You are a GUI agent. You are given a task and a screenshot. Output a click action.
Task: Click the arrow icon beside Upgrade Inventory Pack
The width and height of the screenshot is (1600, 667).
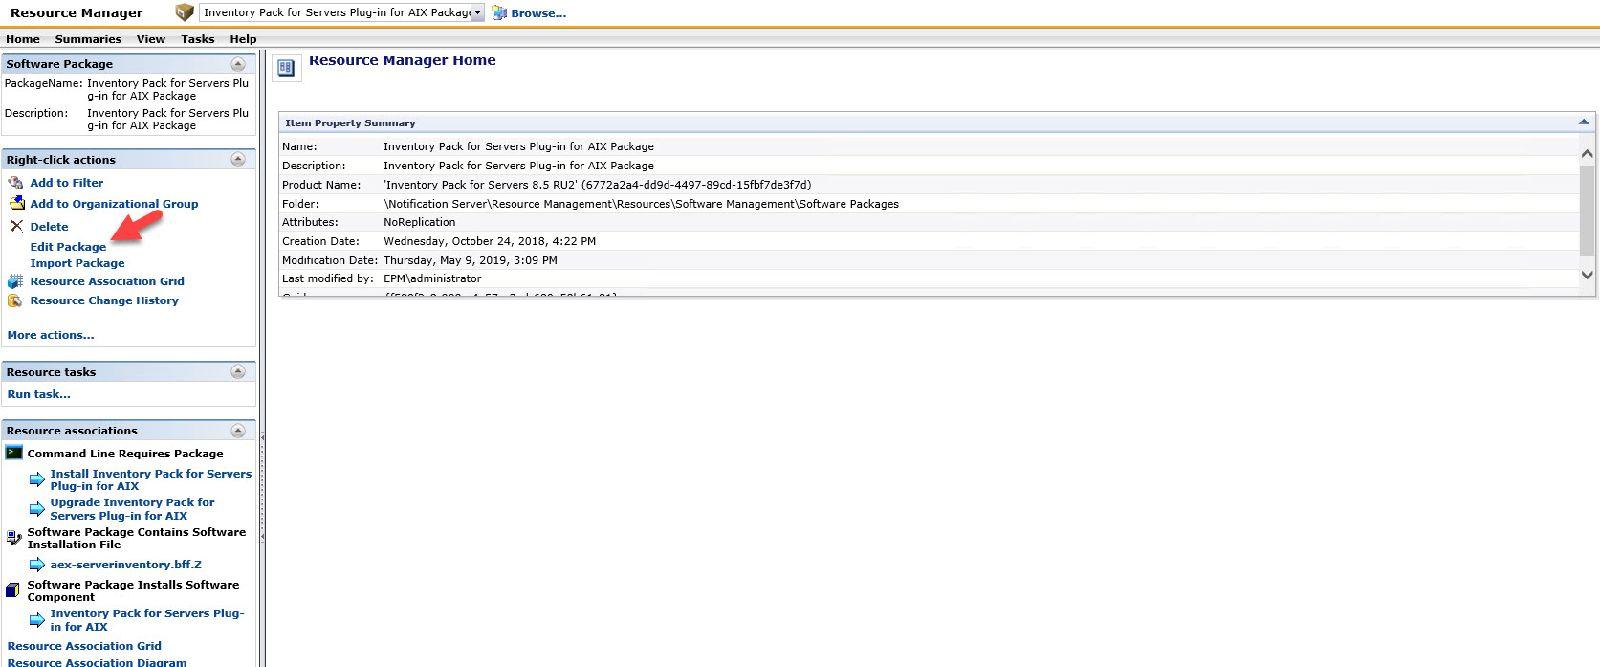point(37,509)
